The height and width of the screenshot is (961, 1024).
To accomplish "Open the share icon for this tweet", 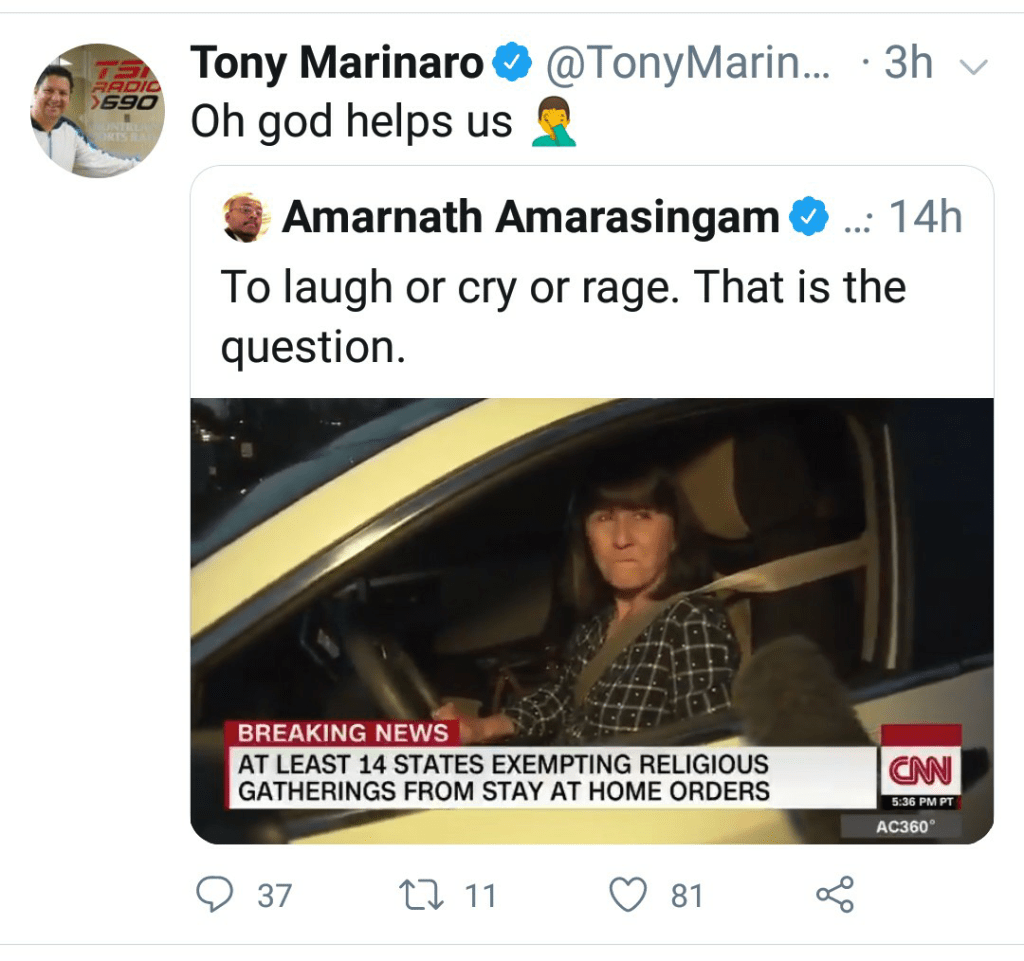I will [835, 894].
